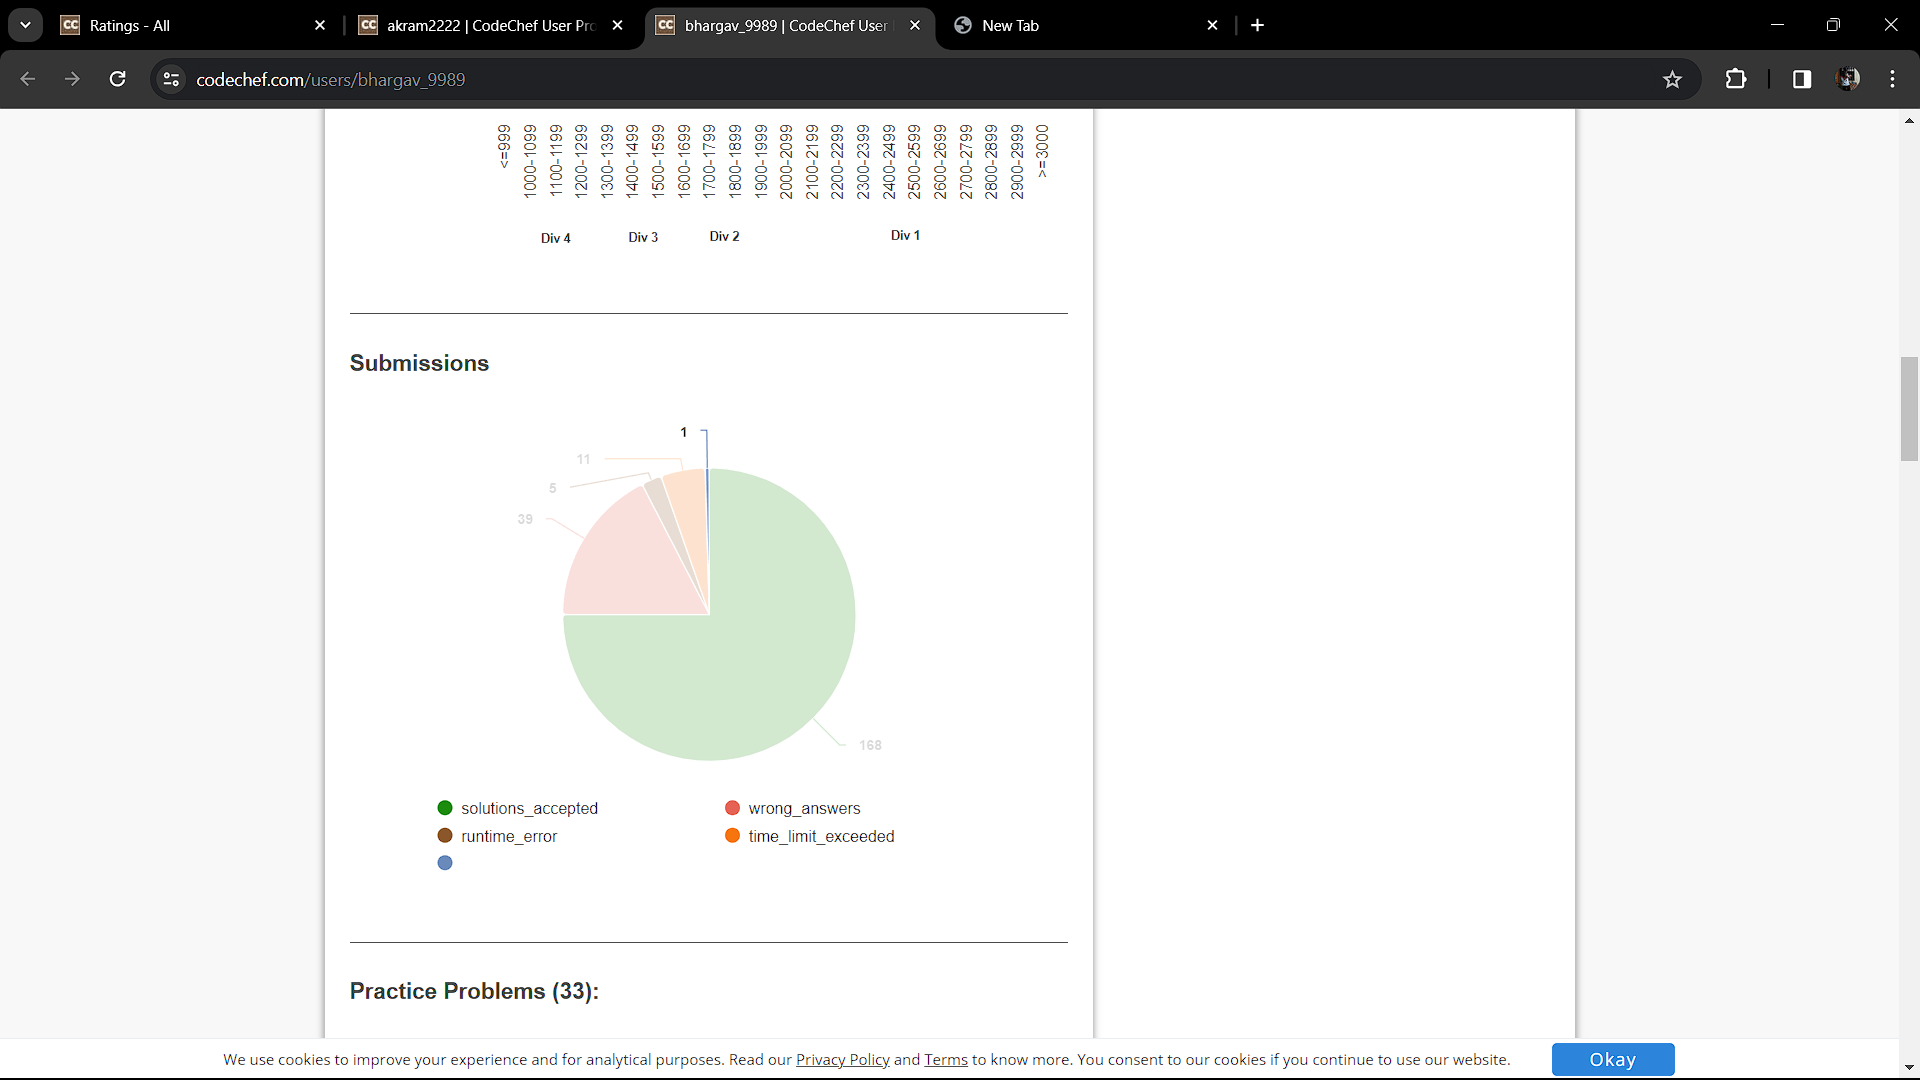Toggle the solutions_accepted legend item
Image resolution: width=1920 pixels, height=1080 pixels.
click(x=528, y=808)
